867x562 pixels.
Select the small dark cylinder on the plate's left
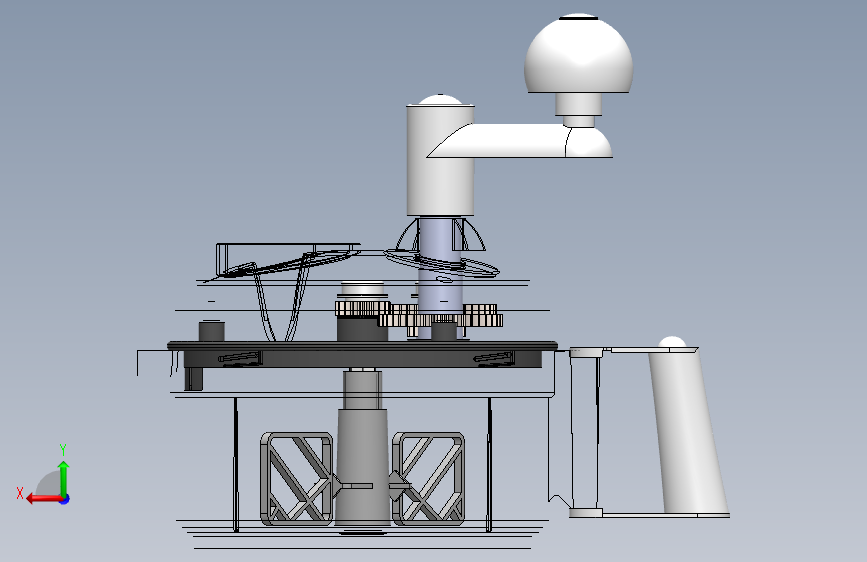coord(211,331)
